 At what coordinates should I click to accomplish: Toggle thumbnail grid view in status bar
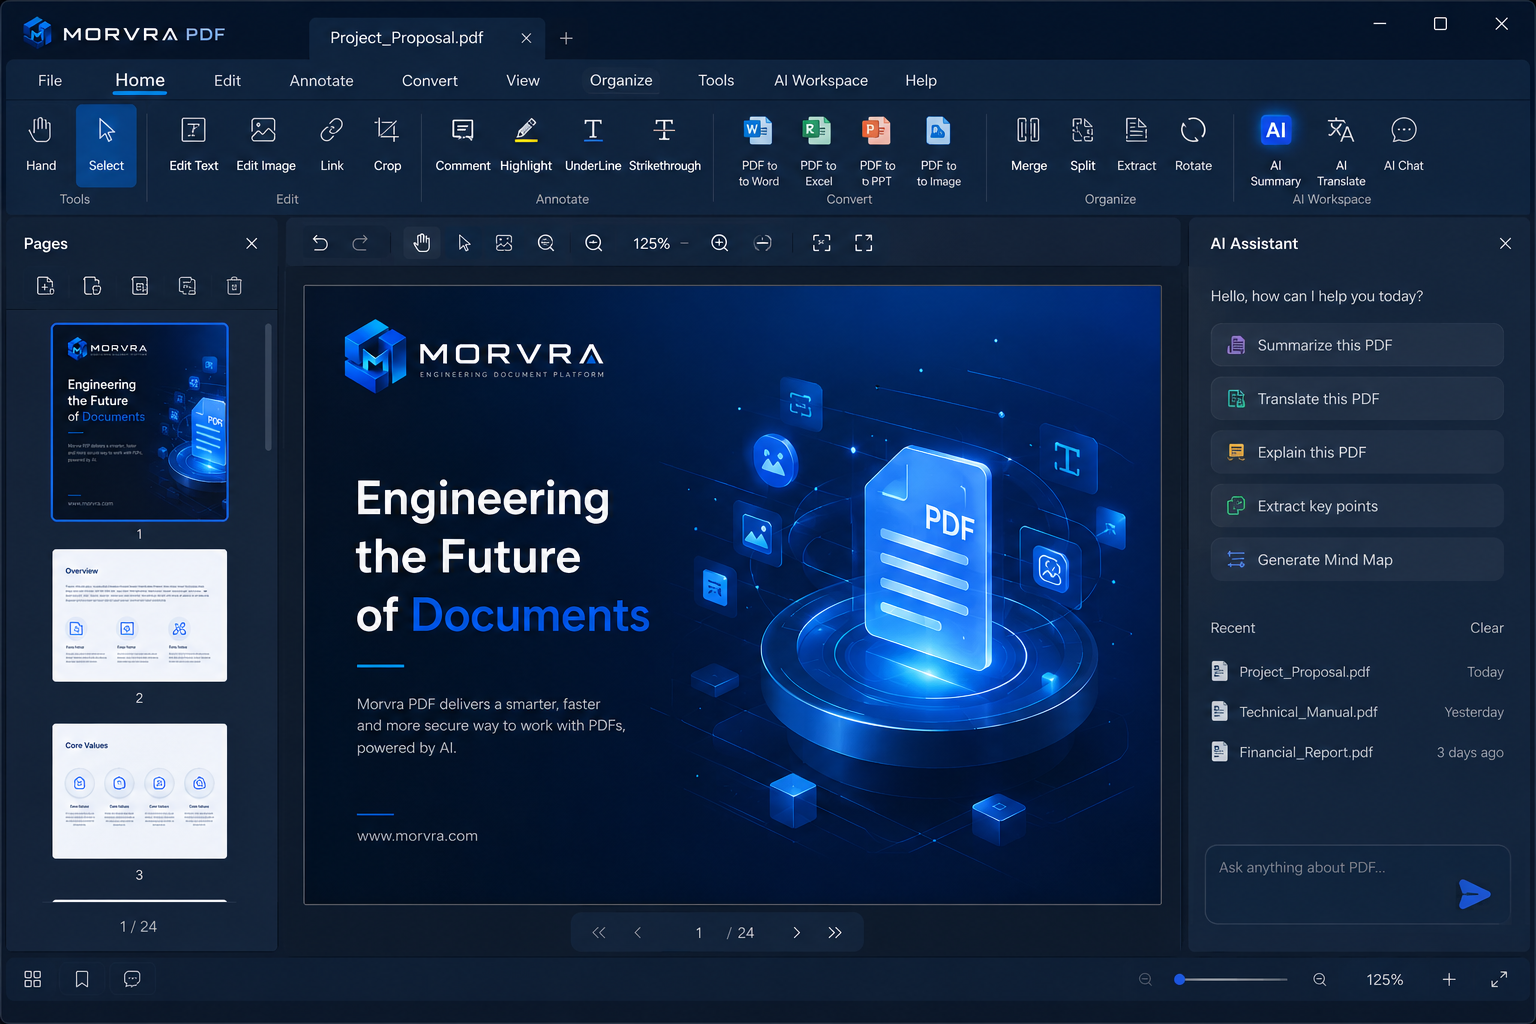click(x=33, y=979)
